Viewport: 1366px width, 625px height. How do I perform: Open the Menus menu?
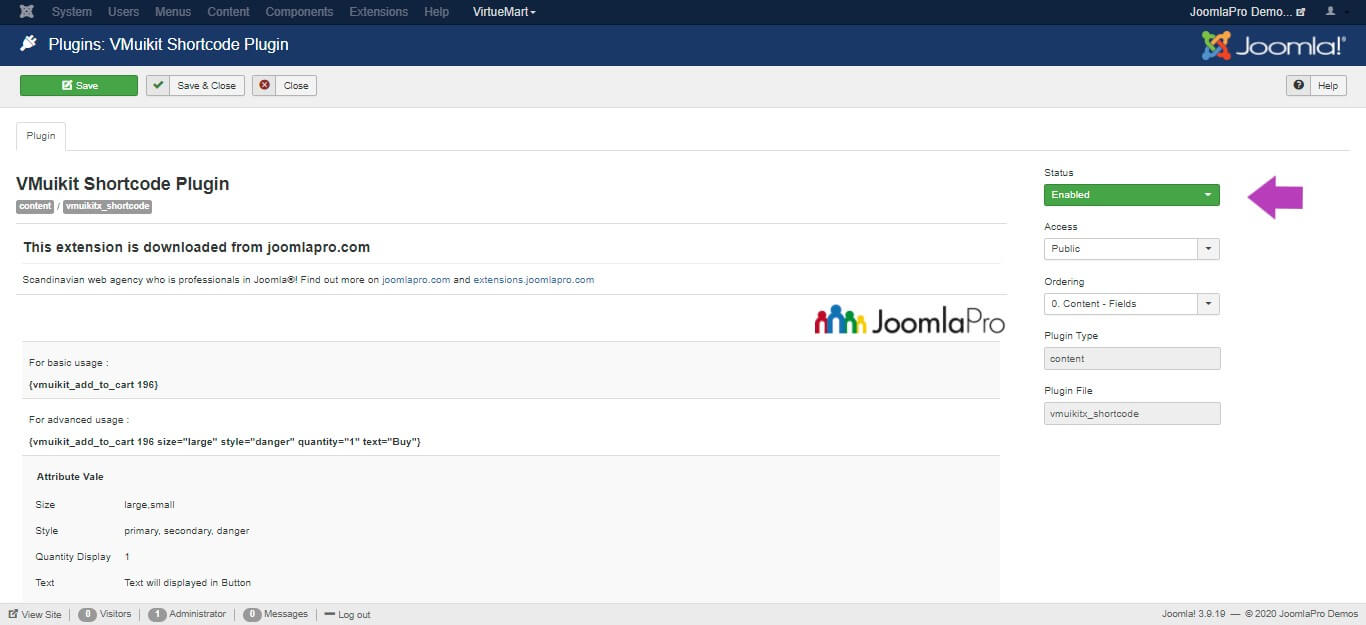[x=173, y=12]
